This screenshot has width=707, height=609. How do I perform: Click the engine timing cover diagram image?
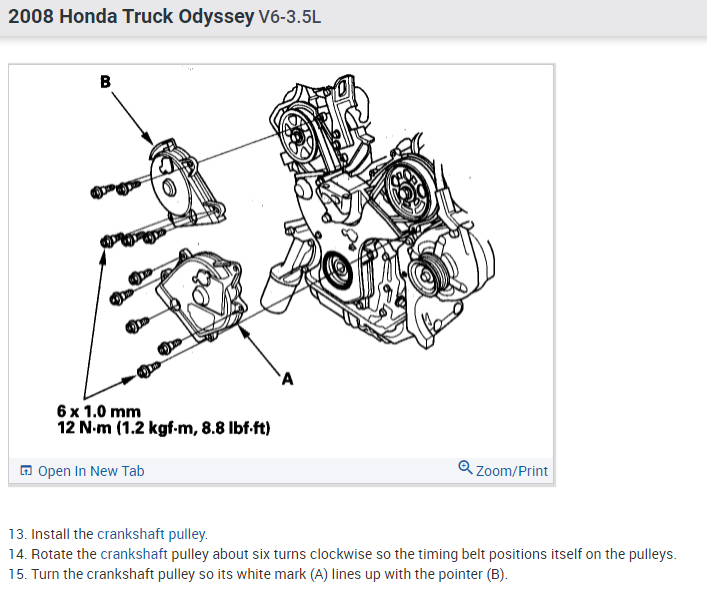[x=281, y=261]
